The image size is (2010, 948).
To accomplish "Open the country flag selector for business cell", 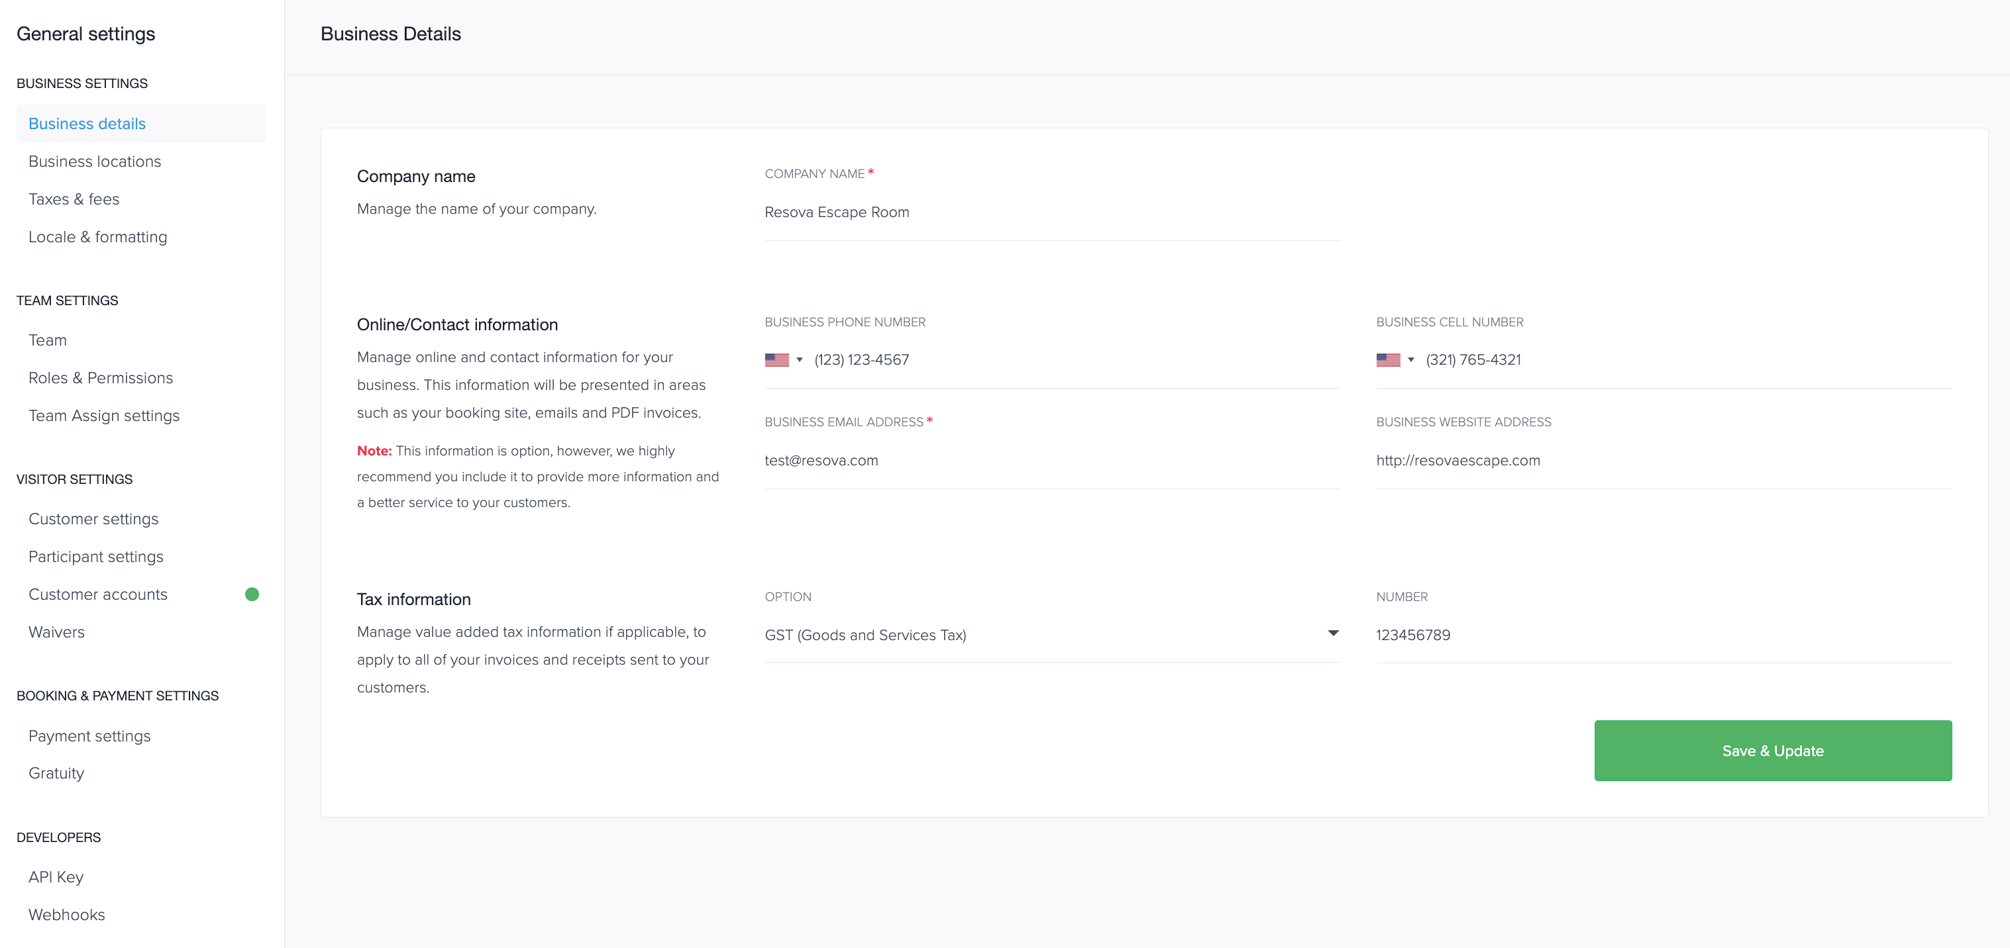I will tap(1389, 359).
